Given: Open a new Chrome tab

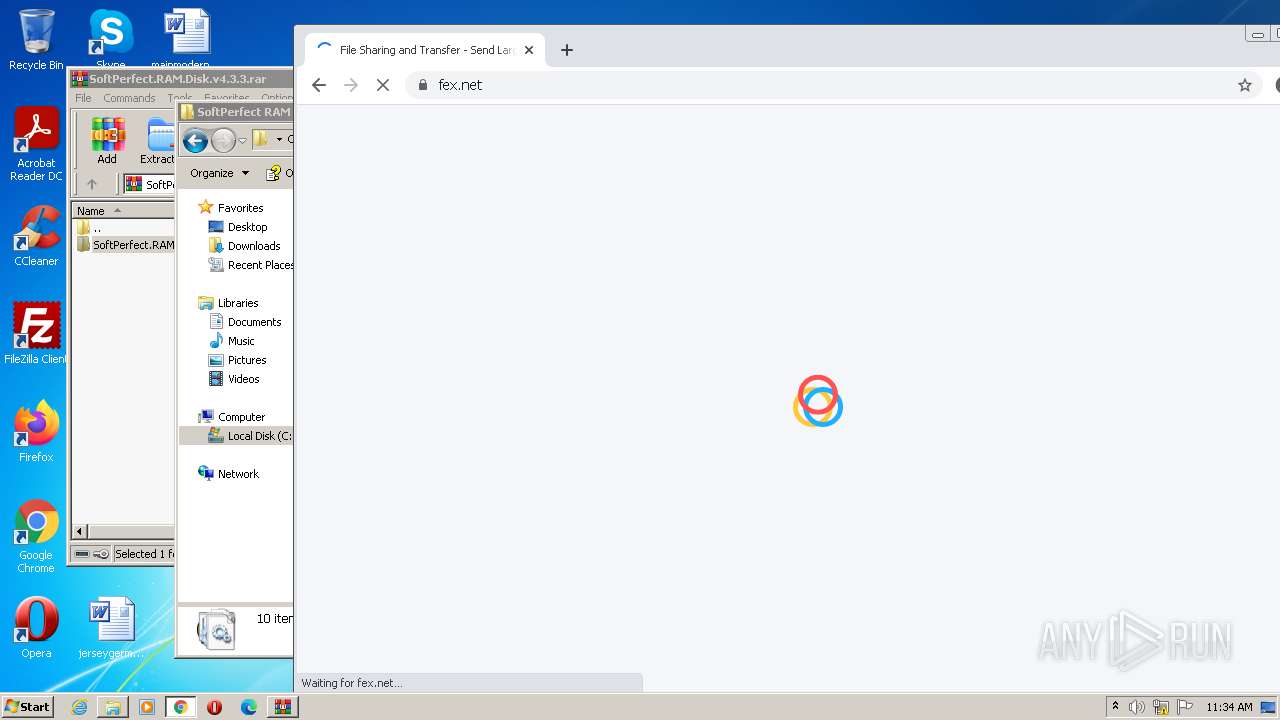Looking at the screenshot, I should [567, 50].
